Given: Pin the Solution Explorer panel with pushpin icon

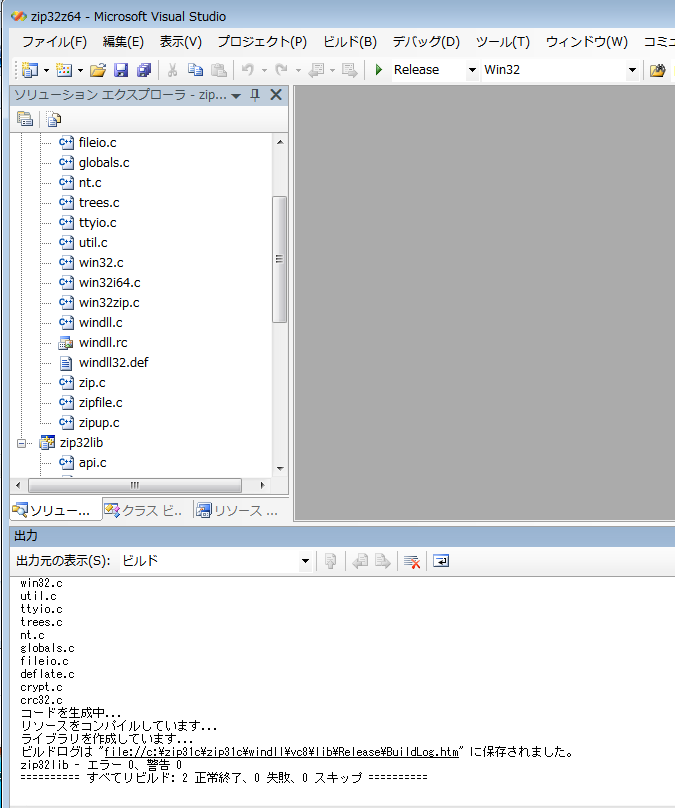Looking at the screenshot, I should point(255,95).
